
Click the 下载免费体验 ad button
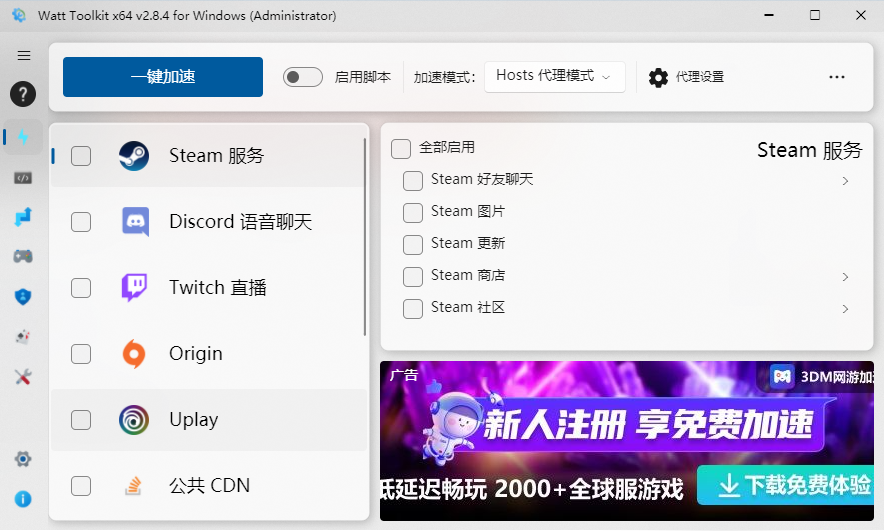click(785, 485)
